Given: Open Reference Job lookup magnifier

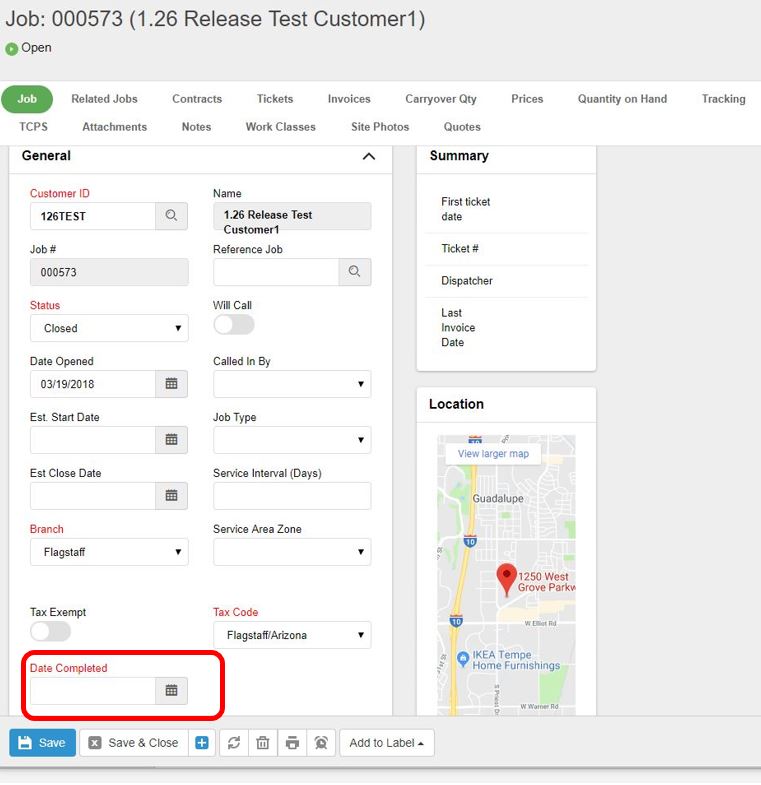Looking at the screenshot, I should [x=354, y=272].
